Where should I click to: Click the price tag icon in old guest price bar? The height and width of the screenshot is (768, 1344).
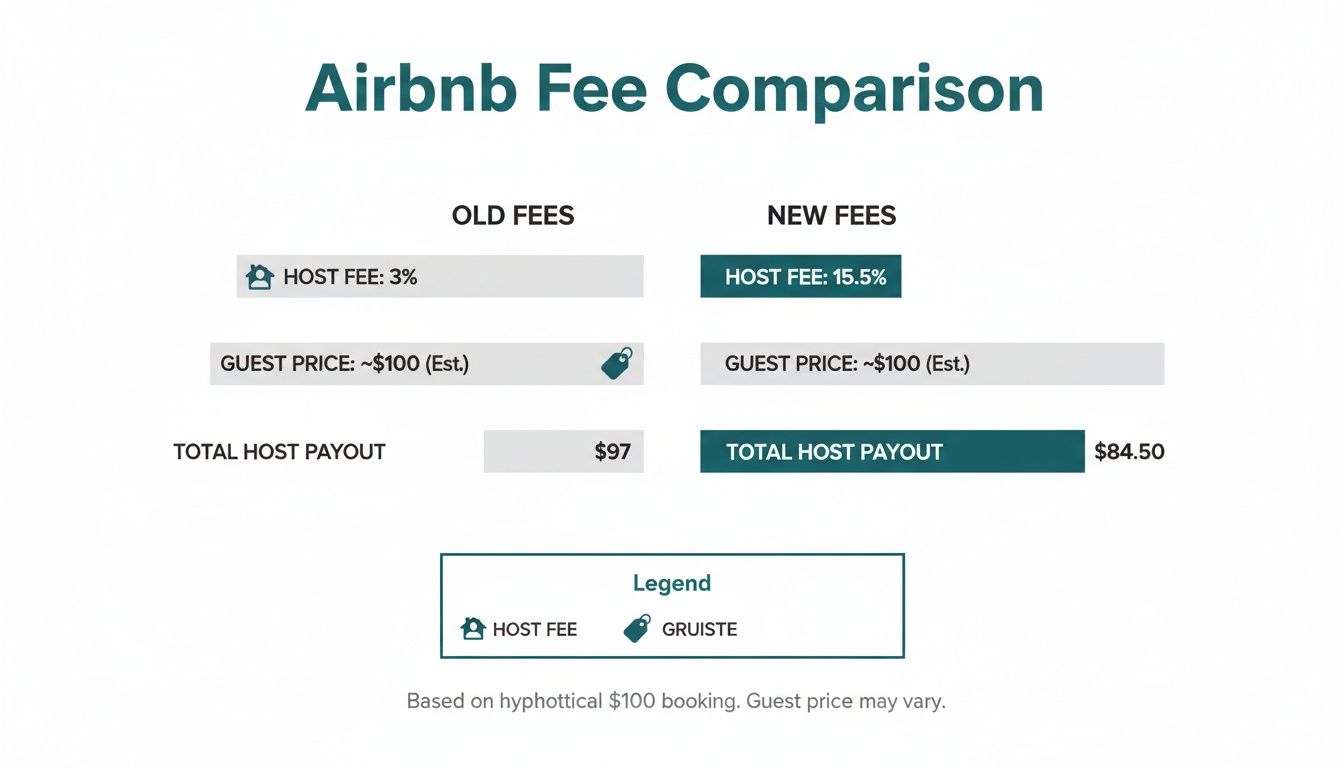tap(616, 363)
